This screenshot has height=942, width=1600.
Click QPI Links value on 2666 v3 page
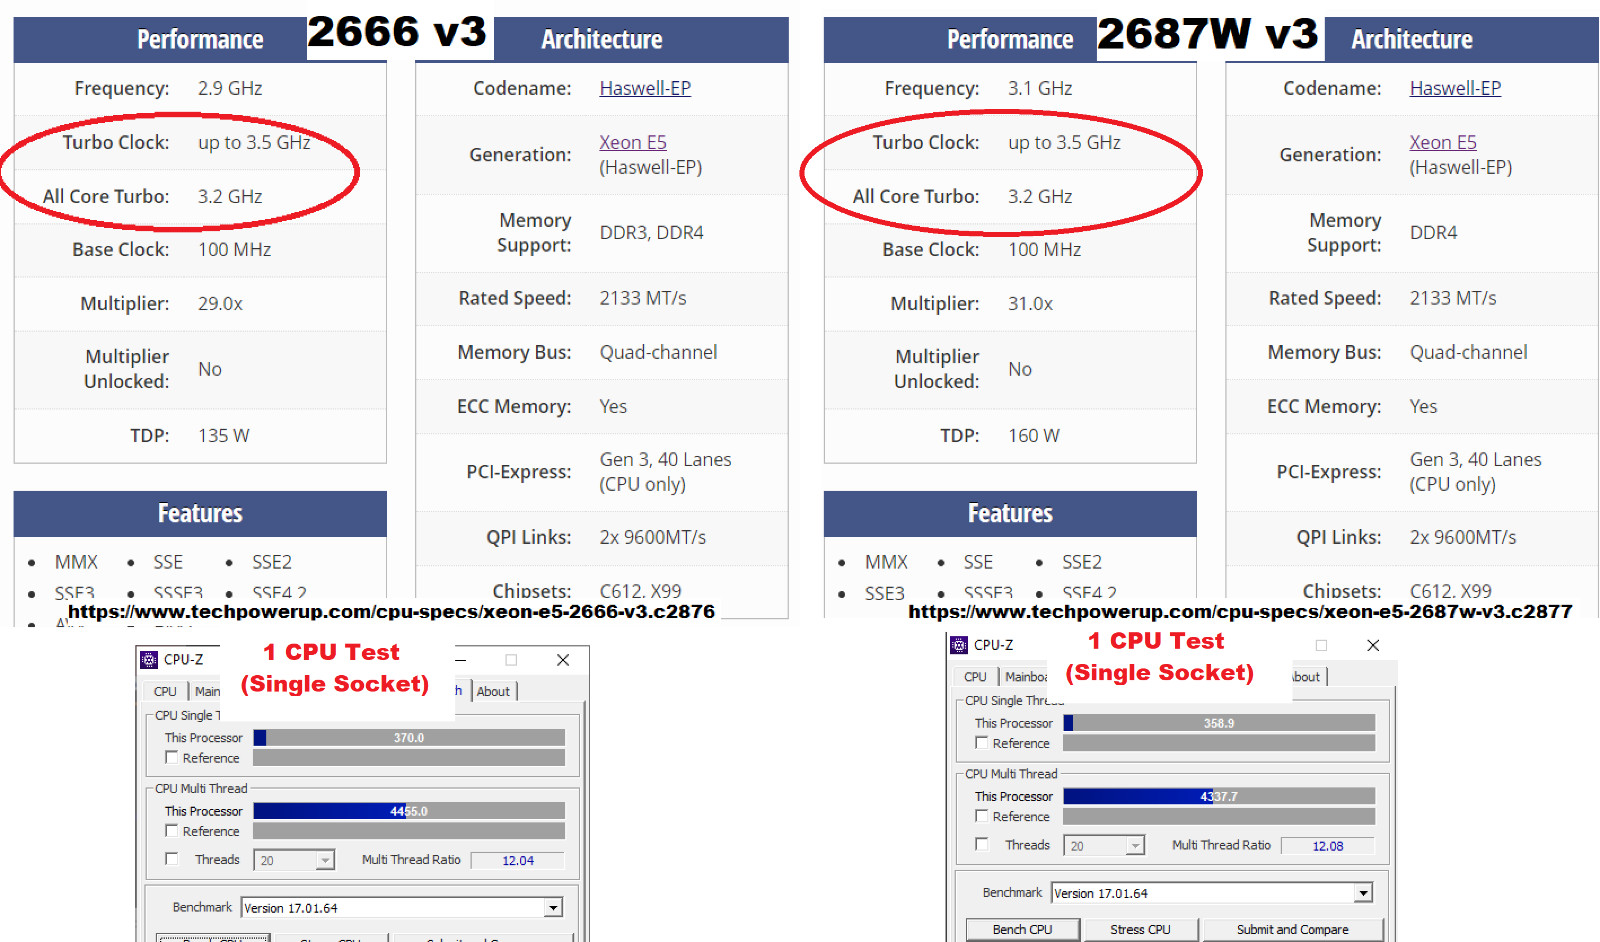[x=652, y=537]
